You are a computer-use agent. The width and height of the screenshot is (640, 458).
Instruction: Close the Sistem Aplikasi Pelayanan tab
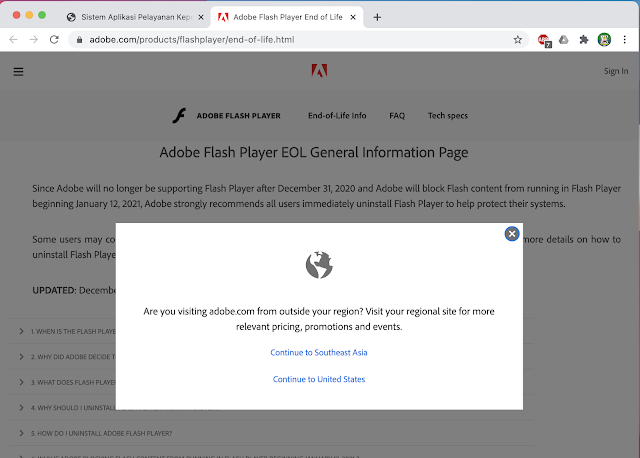click(x=201, y=17)
